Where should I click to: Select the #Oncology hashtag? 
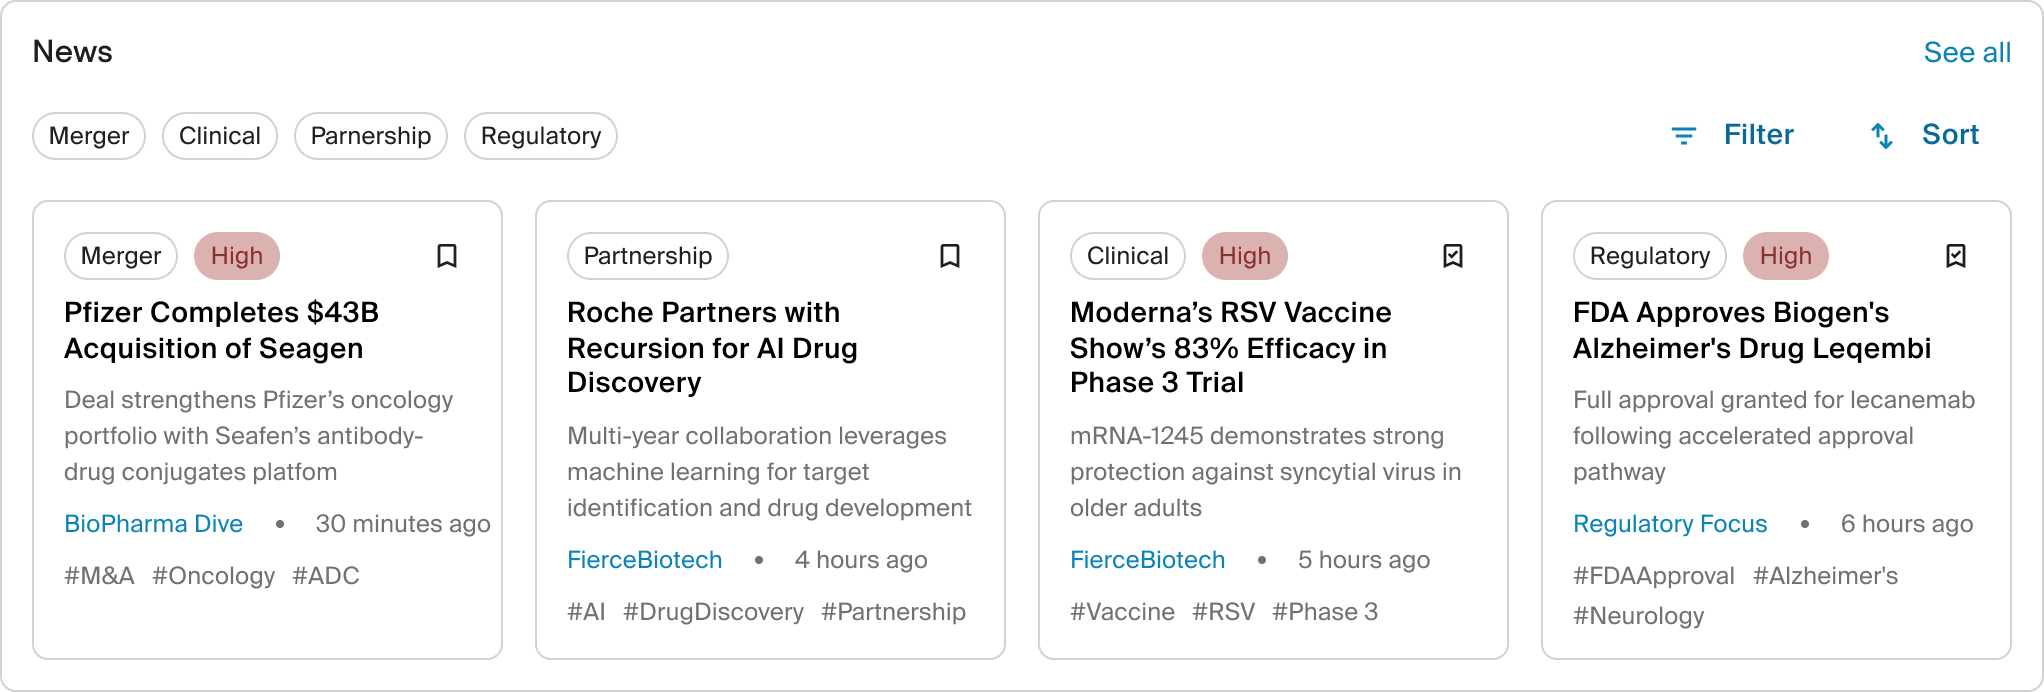coord(213,576)
